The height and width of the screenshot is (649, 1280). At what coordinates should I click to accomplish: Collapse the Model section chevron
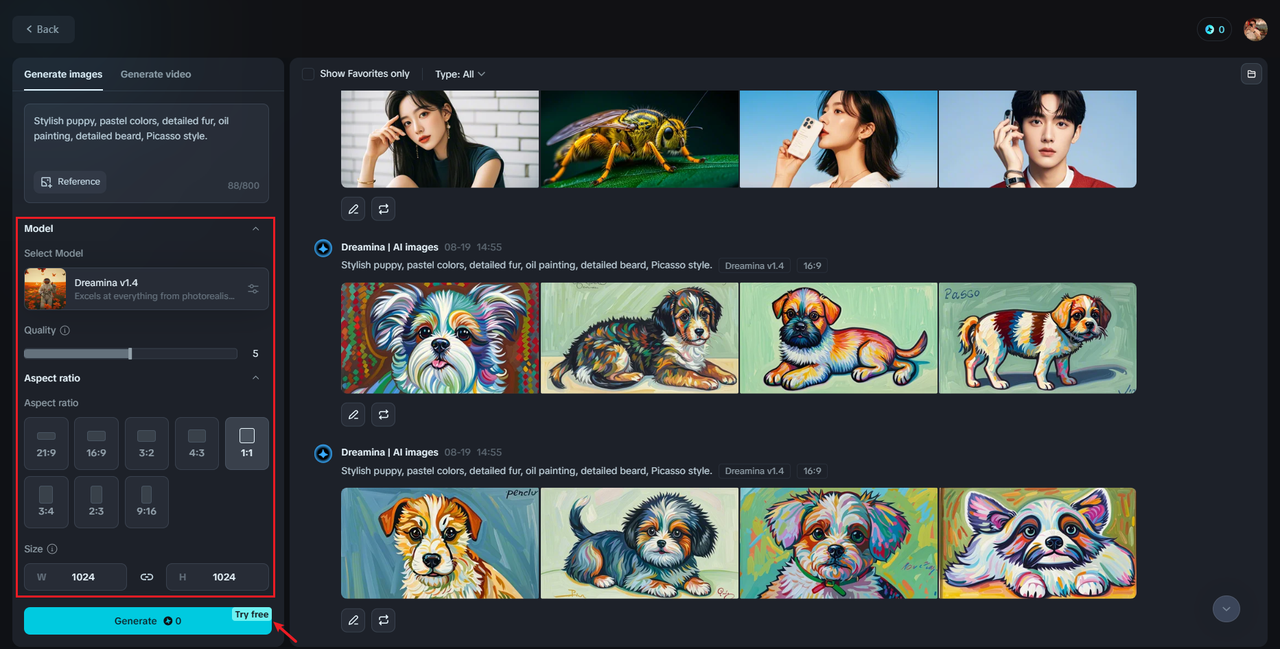255,229
